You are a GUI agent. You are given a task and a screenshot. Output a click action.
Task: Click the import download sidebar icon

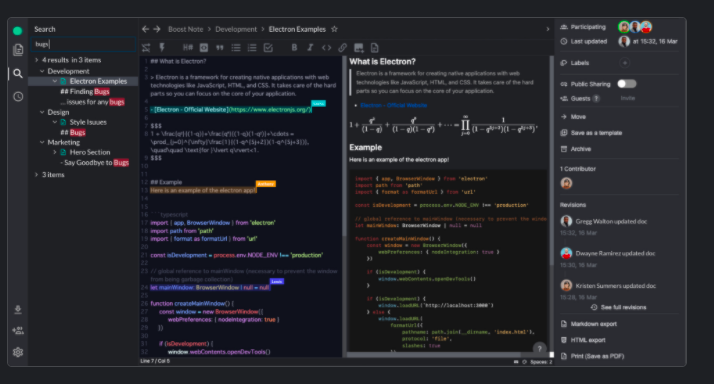pyautogui.click(x=18, y=310)
